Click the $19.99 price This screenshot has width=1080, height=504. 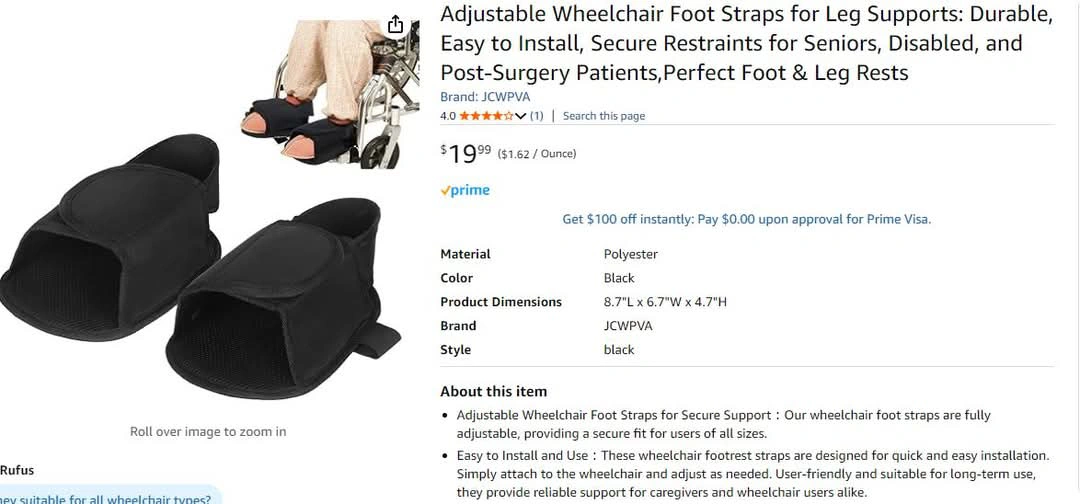(x=466, y=154)
